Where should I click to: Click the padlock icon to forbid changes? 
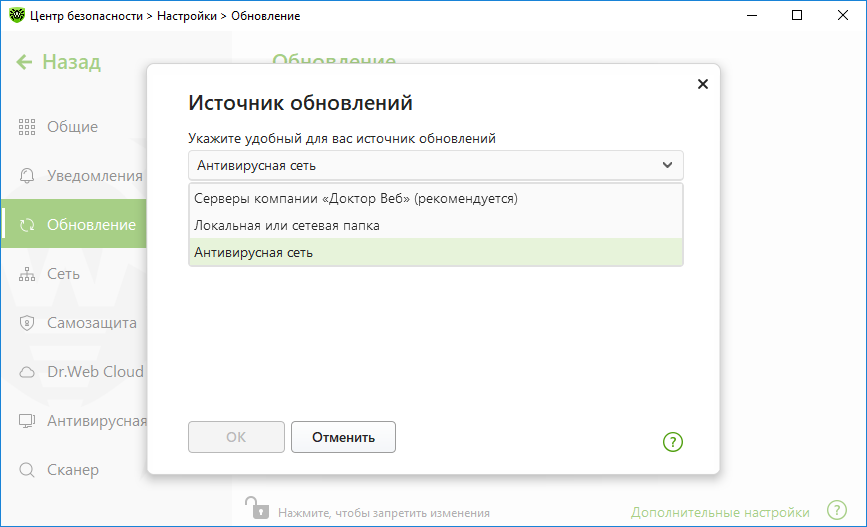pos(257,508)
